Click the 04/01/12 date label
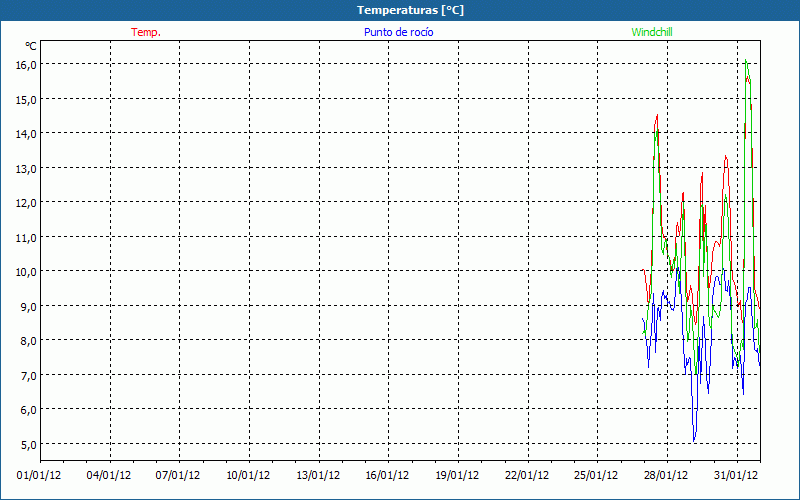 (109, 476)
